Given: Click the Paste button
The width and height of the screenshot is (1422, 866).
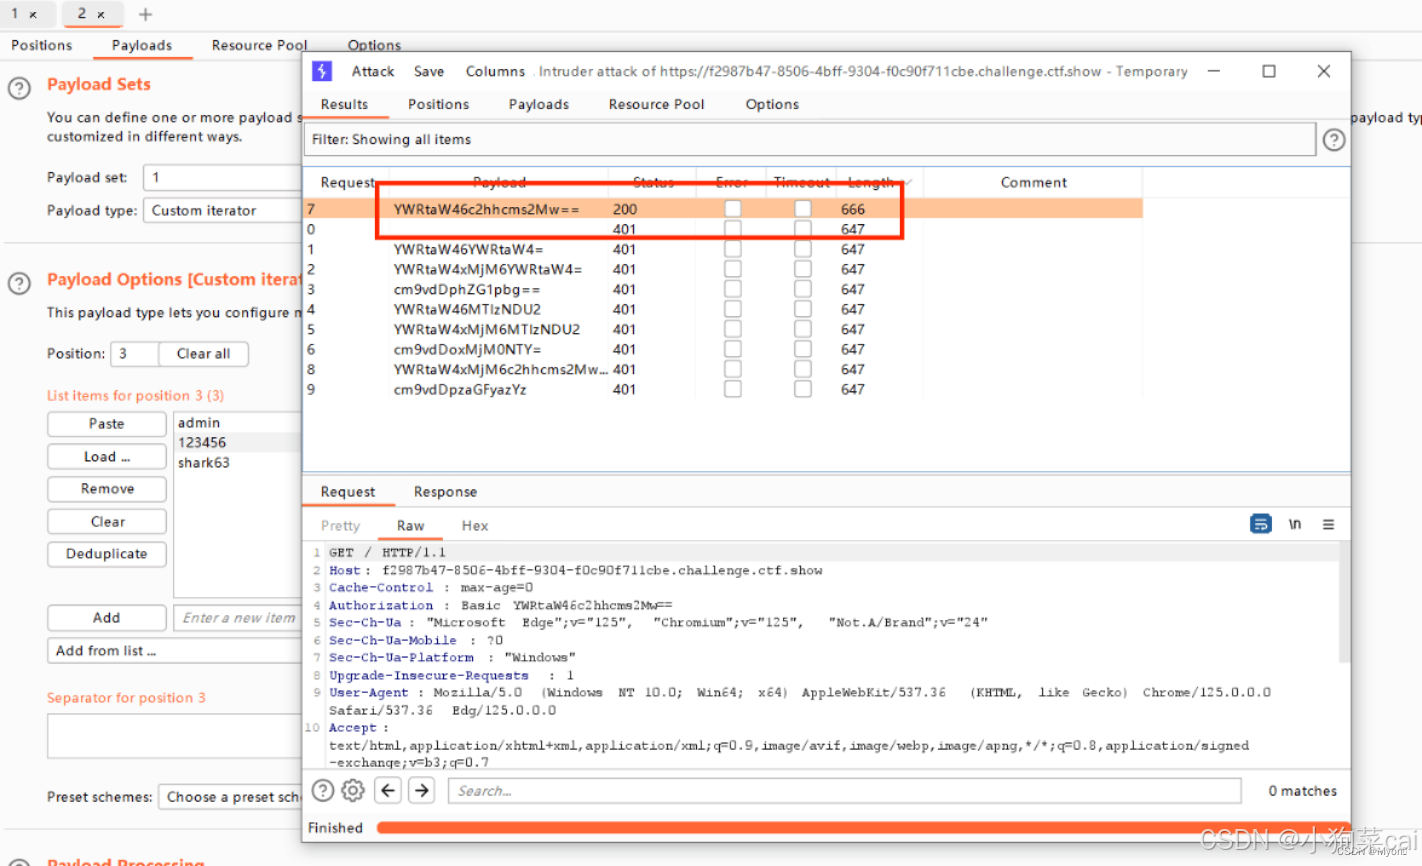Looking at the screenshot, I should 107,424.
